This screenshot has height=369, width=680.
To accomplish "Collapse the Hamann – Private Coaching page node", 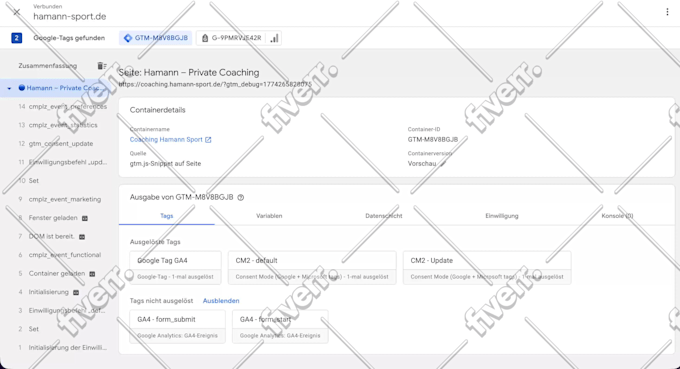I will point(9,88).
